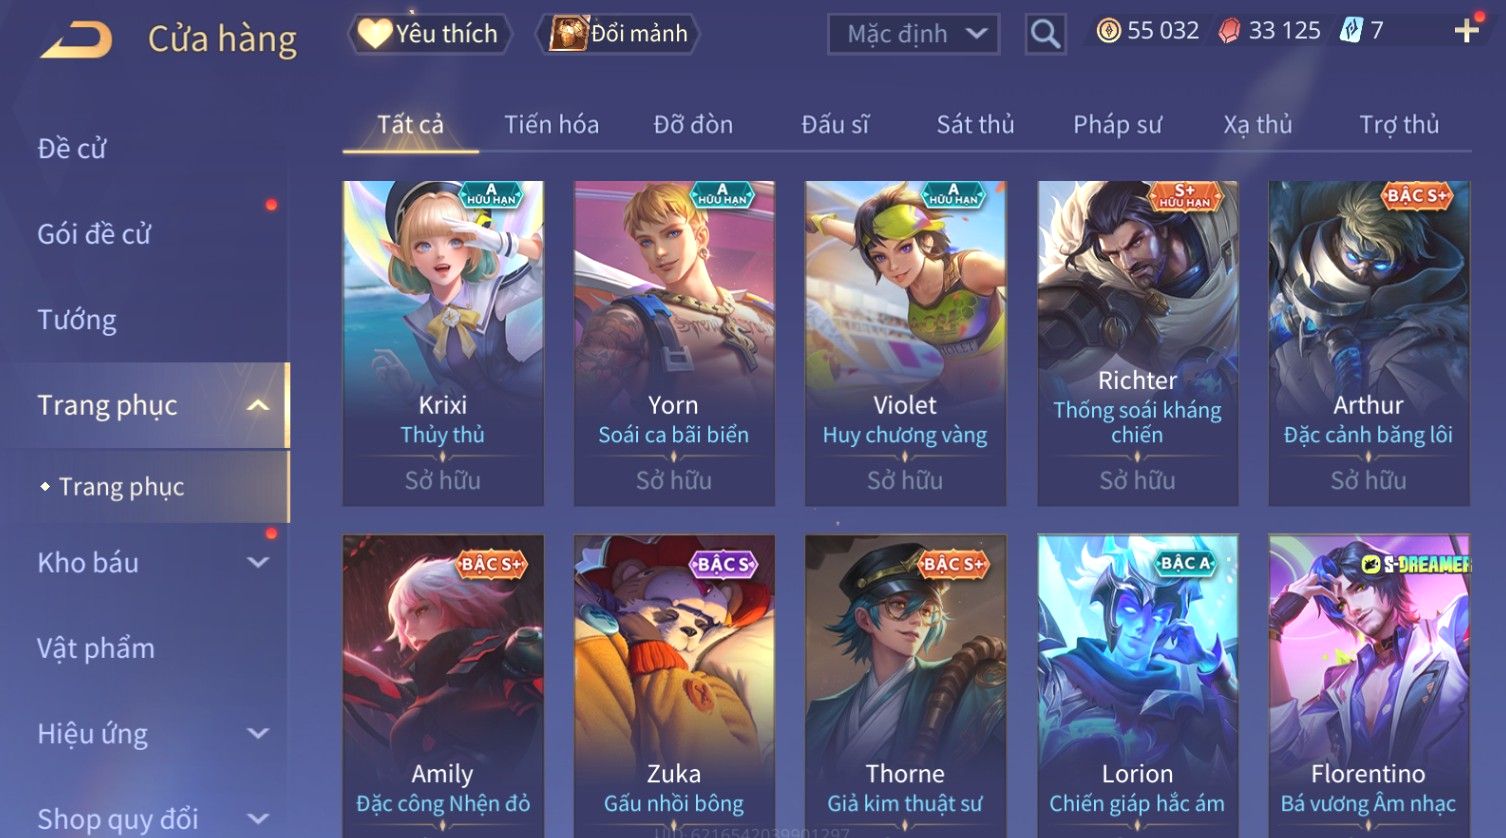Tap the plus icon to add currency
The height and width of the screenshot is (838, 1506).
[1467, 31]
